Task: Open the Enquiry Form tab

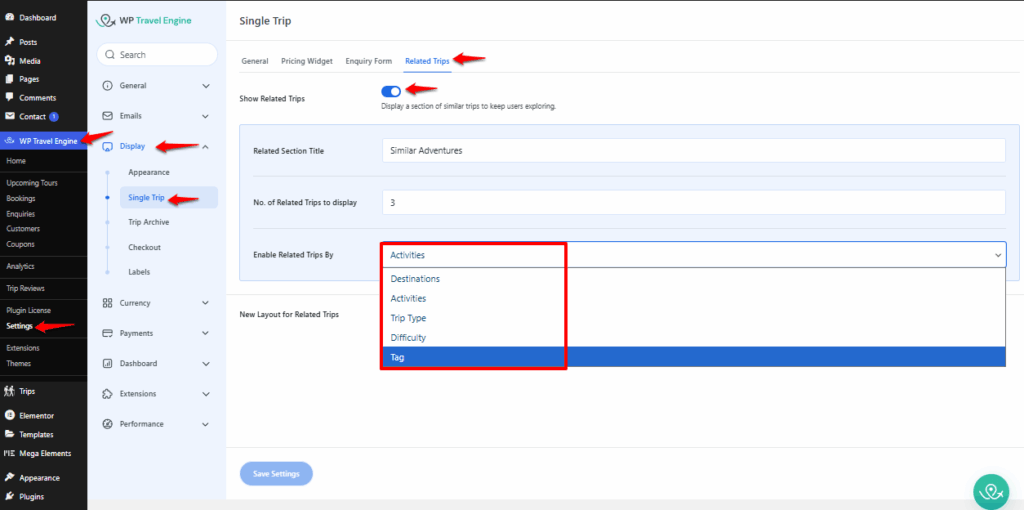Action: tap(367, 61)
